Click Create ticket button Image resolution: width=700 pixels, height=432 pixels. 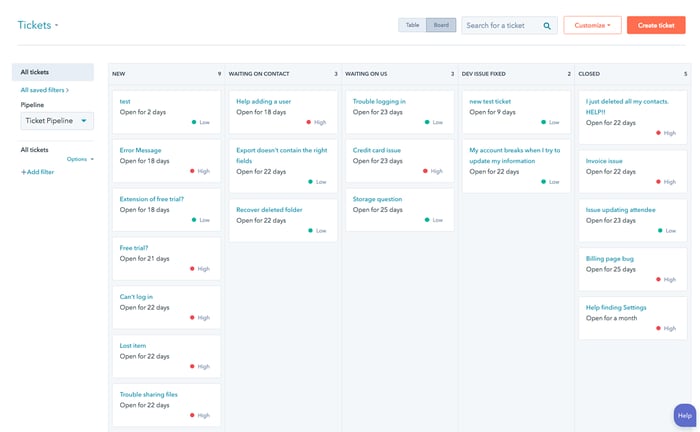(656, 25)
